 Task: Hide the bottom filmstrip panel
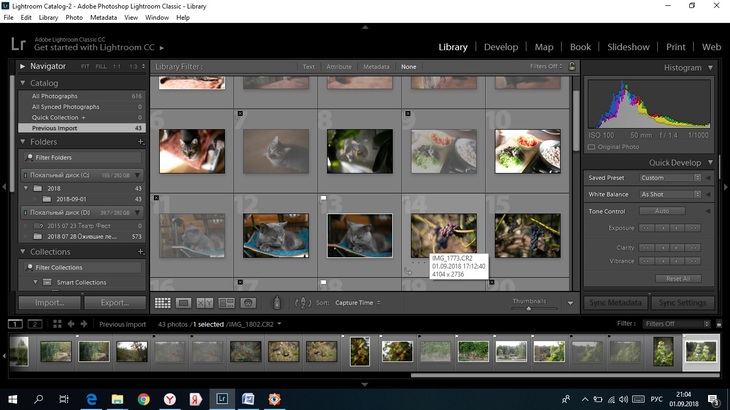point(365,384)
